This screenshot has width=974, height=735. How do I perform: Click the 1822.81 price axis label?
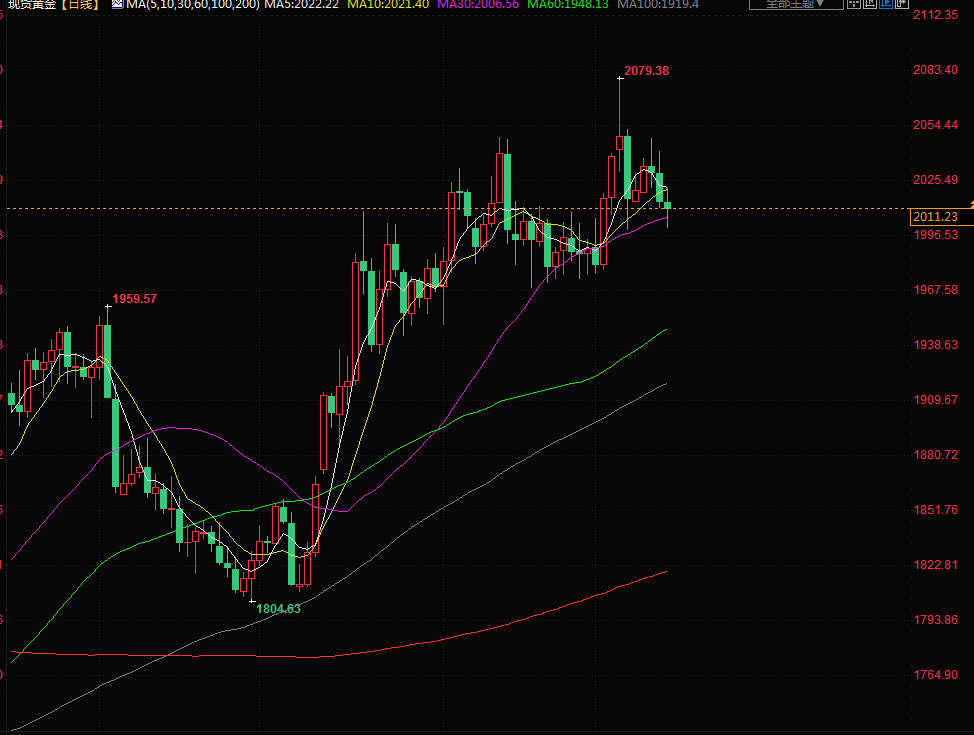pyautogui.click(x=935, y=565)
